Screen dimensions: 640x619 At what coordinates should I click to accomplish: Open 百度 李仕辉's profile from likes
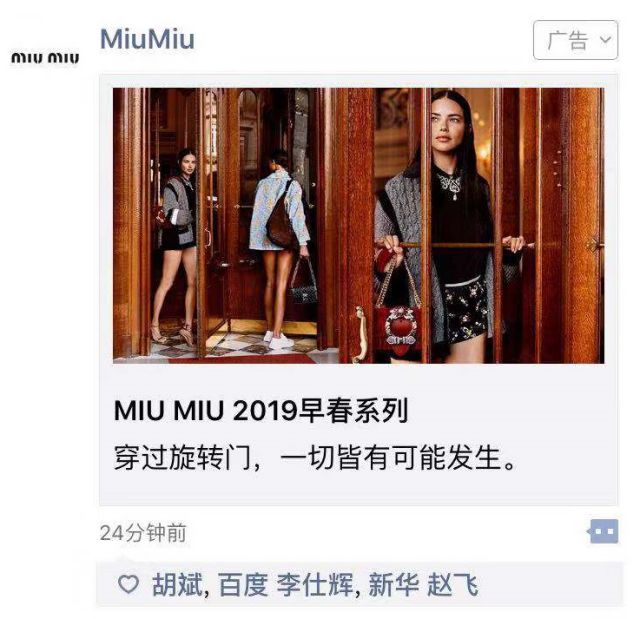click(286, 584)
